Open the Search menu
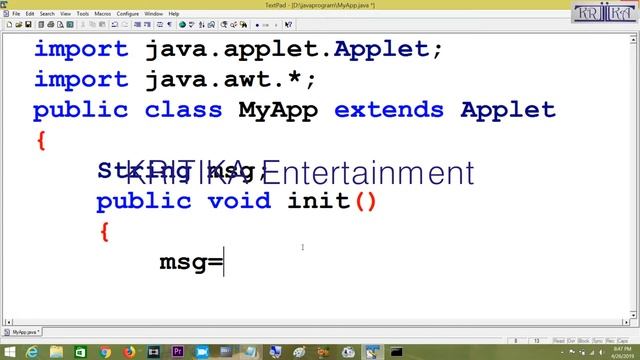This screenshot has width=640, height=360. click(47, 13)
